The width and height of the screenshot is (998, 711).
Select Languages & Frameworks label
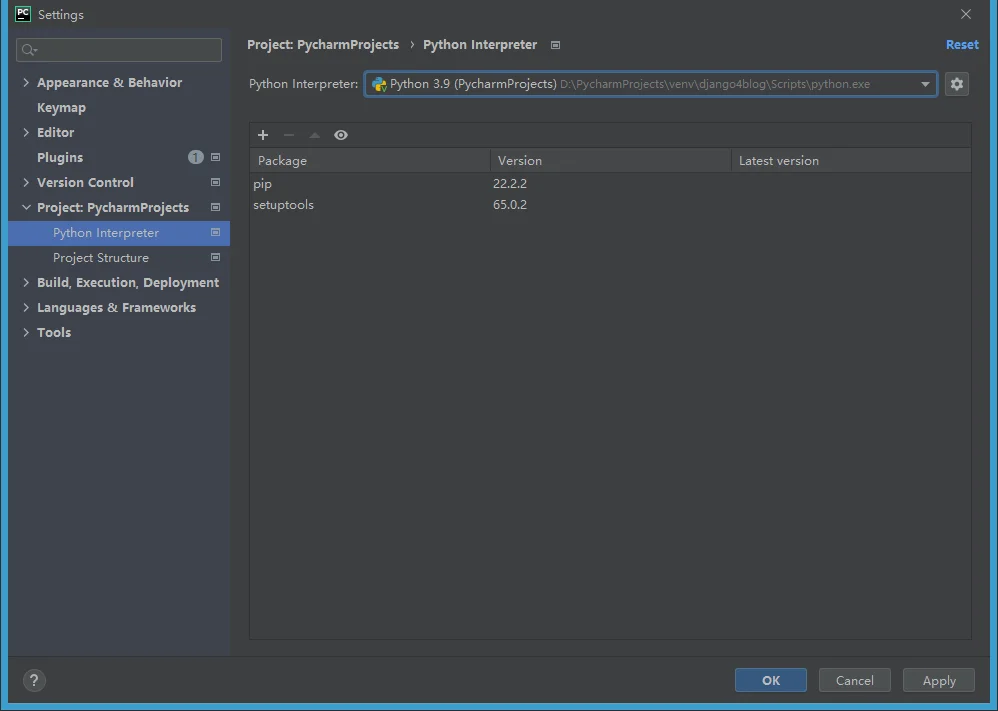tap(116, 307)
